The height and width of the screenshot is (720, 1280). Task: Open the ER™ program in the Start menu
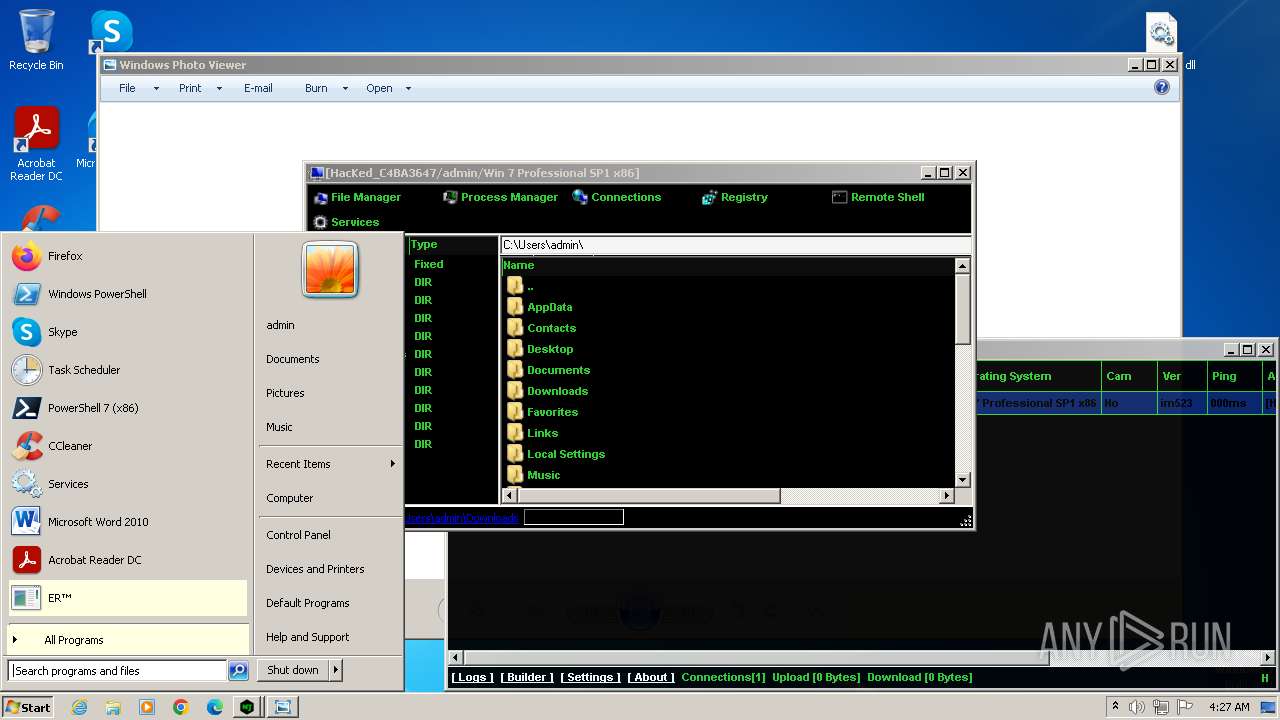(128, 598)
